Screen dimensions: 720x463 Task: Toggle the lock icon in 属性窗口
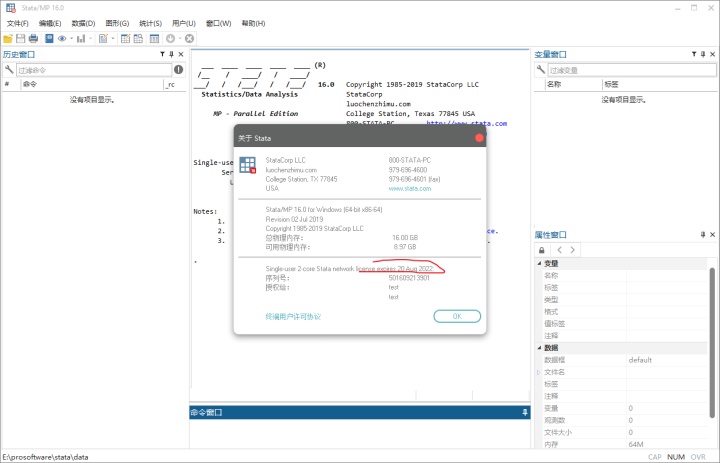point(542,250)
